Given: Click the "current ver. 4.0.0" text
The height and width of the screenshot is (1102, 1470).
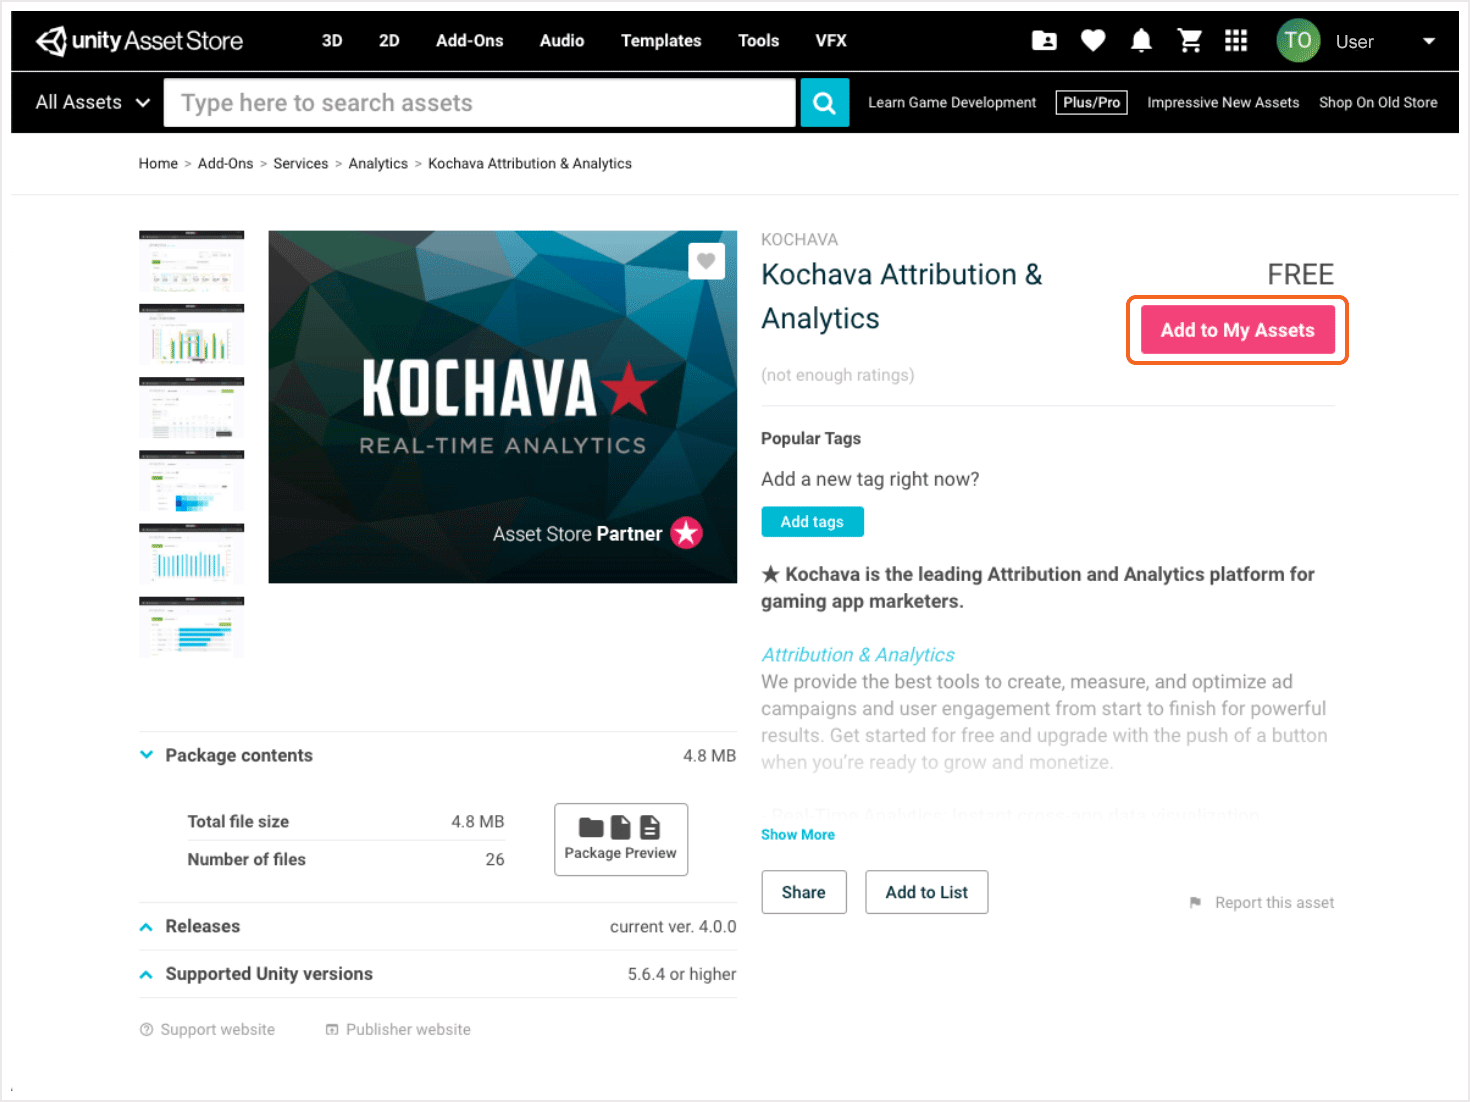Looking at the screenshot, I should click(x=673, y=927).
